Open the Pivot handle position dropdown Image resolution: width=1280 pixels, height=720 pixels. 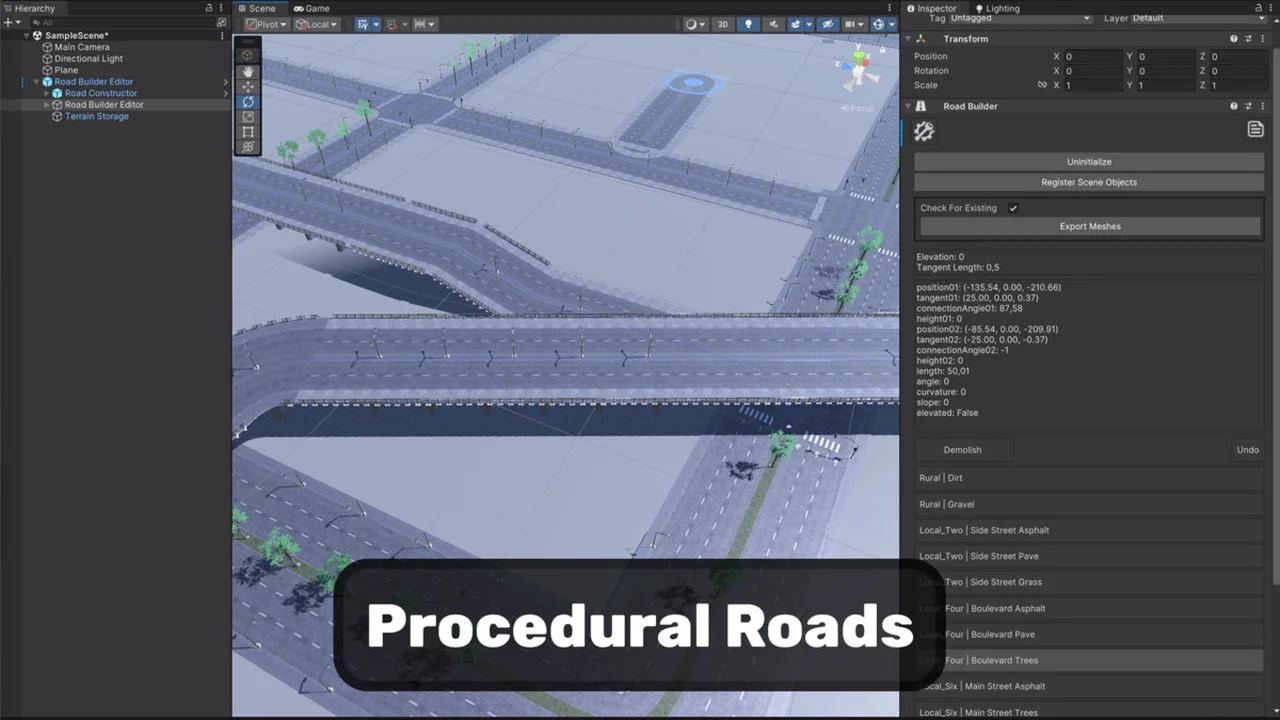point(266,24)
